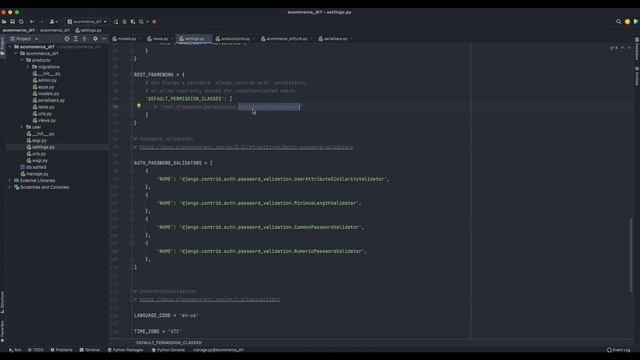Open the Terminal tool window button

(90, 350)
